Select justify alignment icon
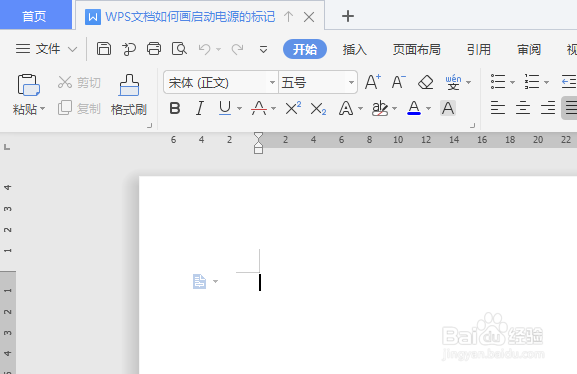 point(570,108)
